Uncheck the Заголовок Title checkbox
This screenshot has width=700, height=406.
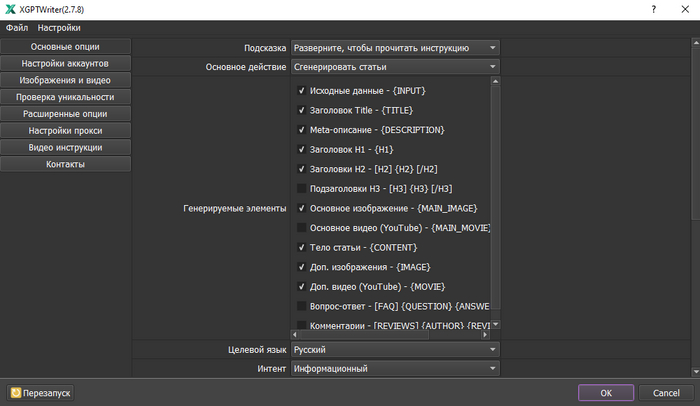tap(302, 110)
